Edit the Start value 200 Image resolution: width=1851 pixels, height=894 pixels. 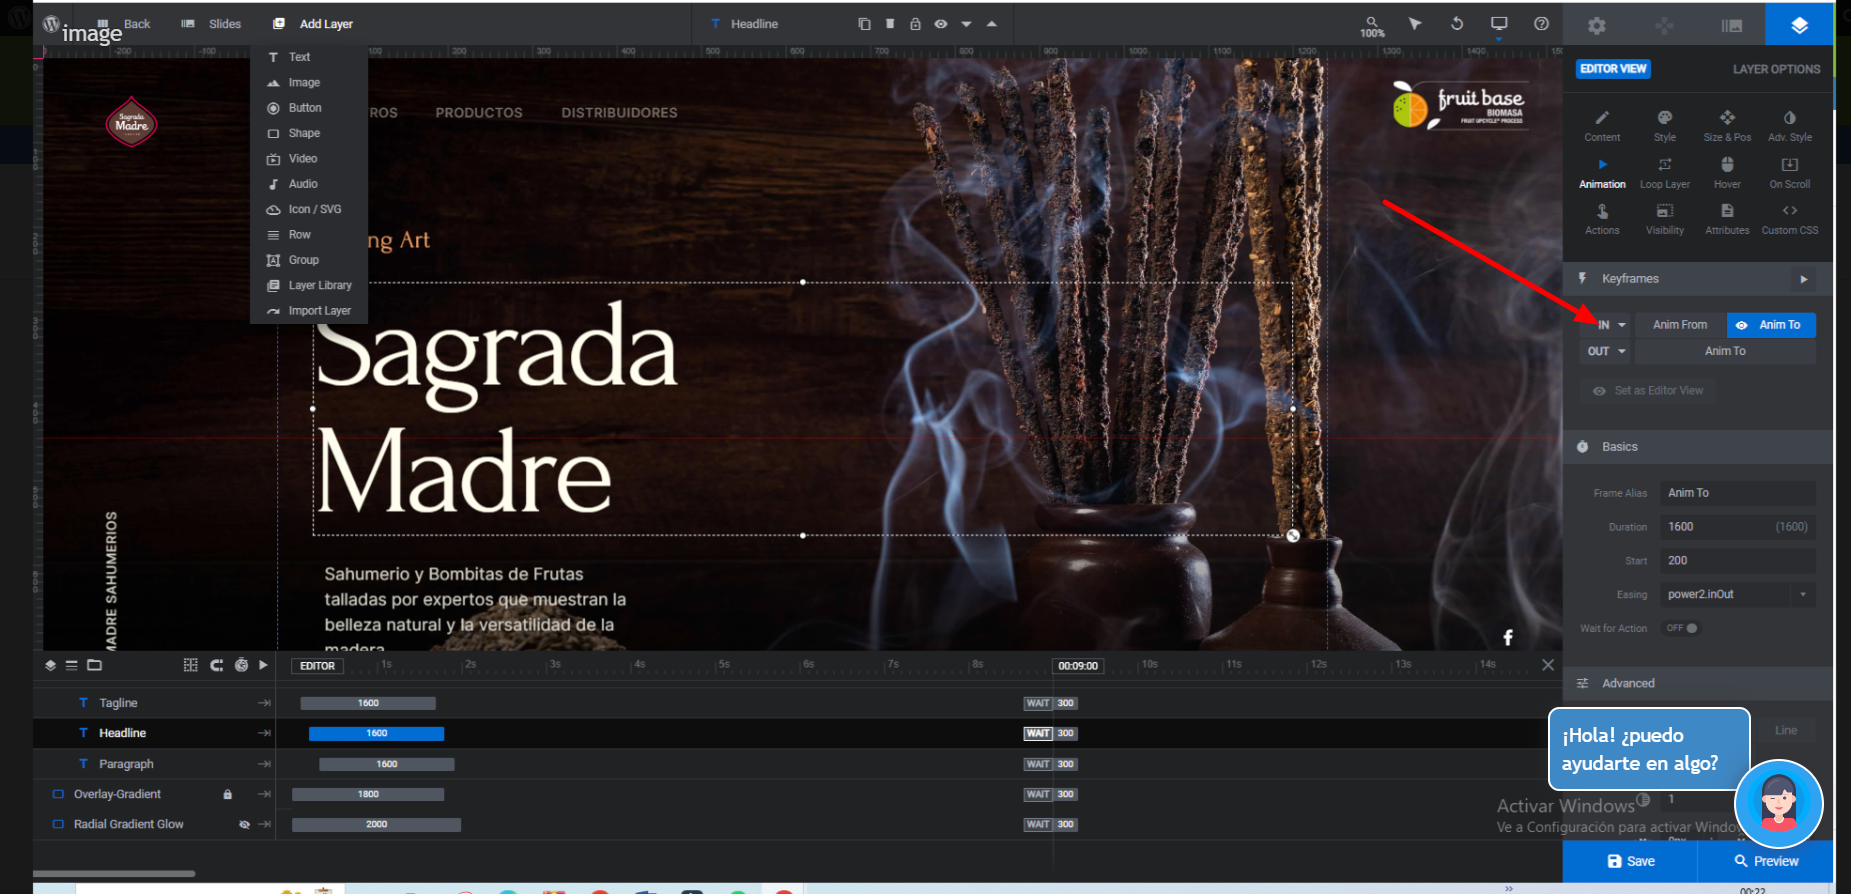(1738, 561)
